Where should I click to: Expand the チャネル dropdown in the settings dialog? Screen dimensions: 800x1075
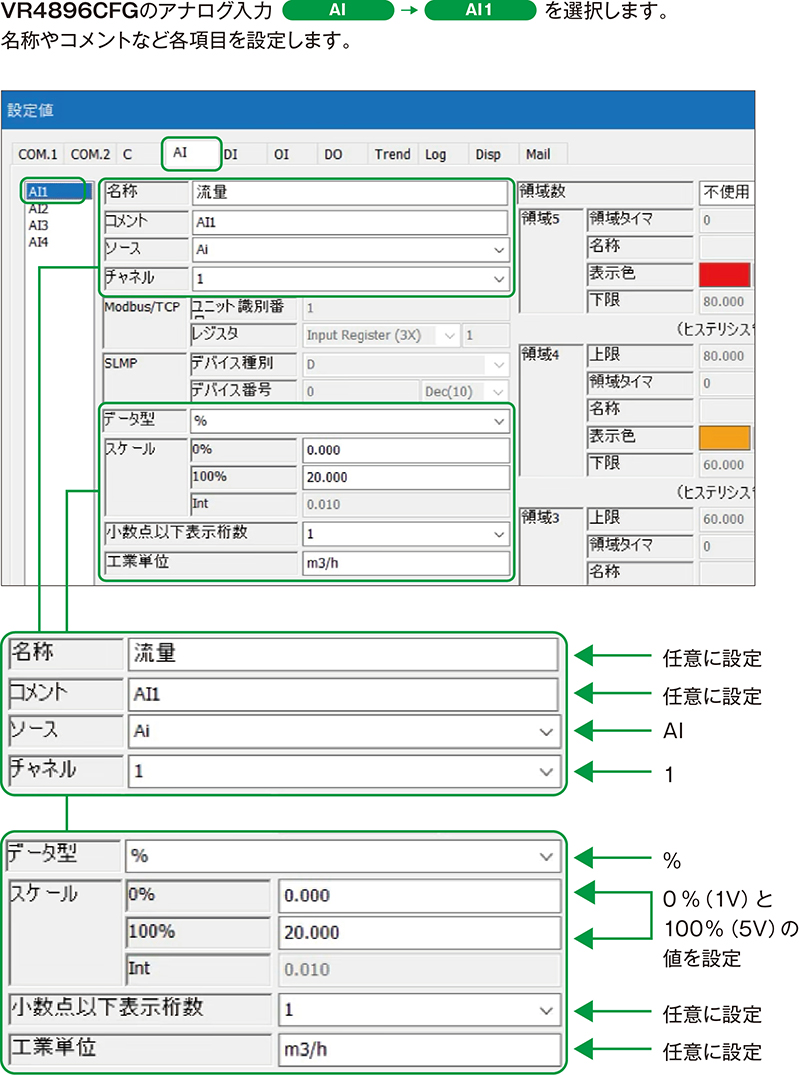[350, 278]
